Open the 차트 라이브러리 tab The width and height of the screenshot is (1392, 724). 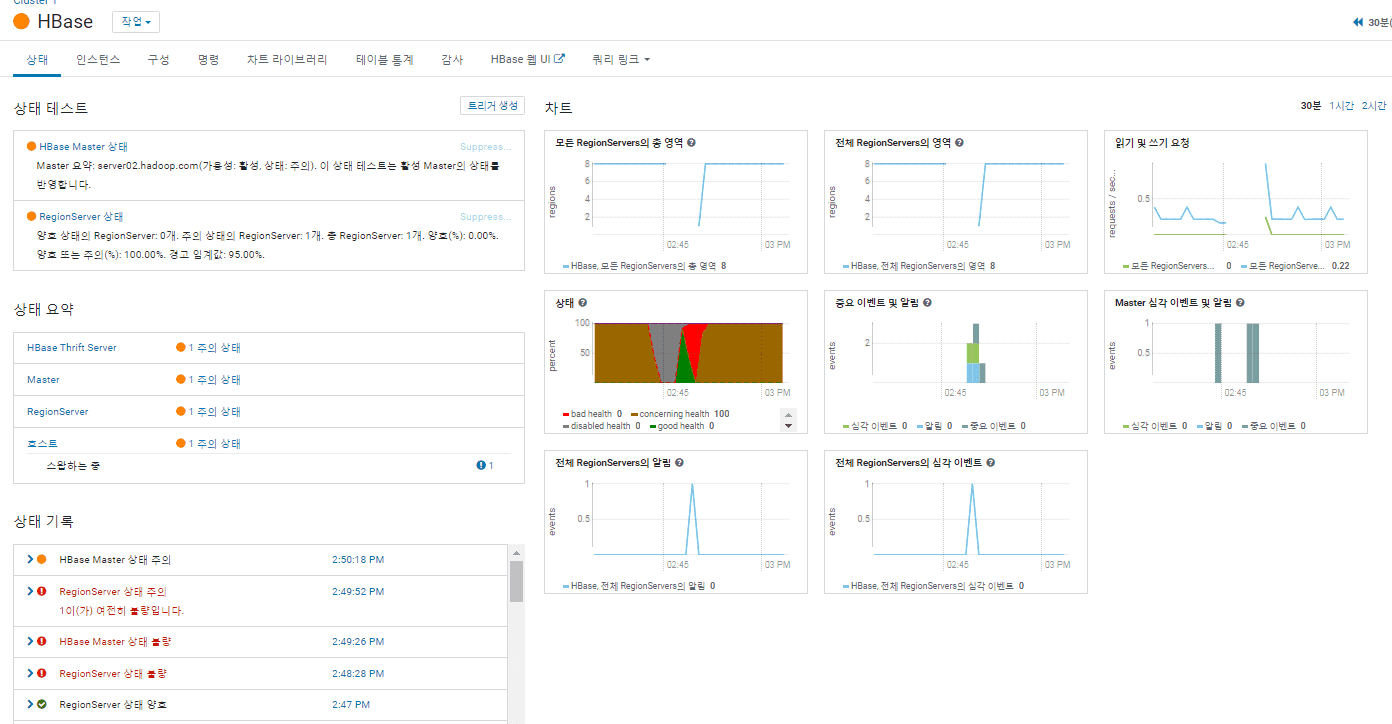pyautogui.click(x=287, y=60)
